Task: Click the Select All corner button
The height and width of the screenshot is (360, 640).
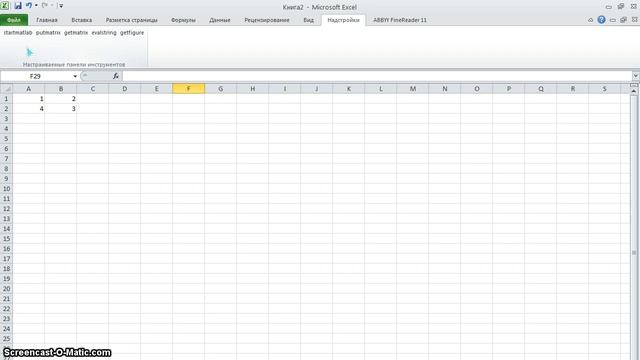Action: (7, 89)
